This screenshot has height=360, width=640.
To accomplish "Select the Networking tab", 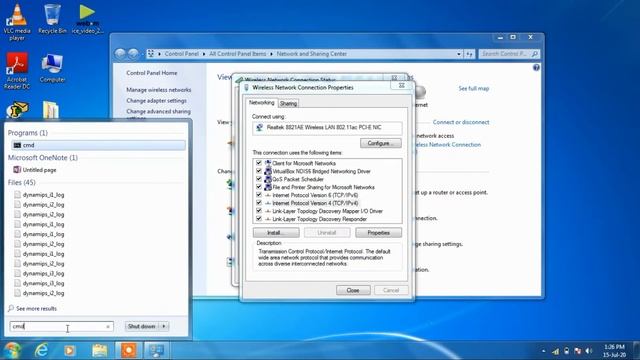I will pos(261,103).
